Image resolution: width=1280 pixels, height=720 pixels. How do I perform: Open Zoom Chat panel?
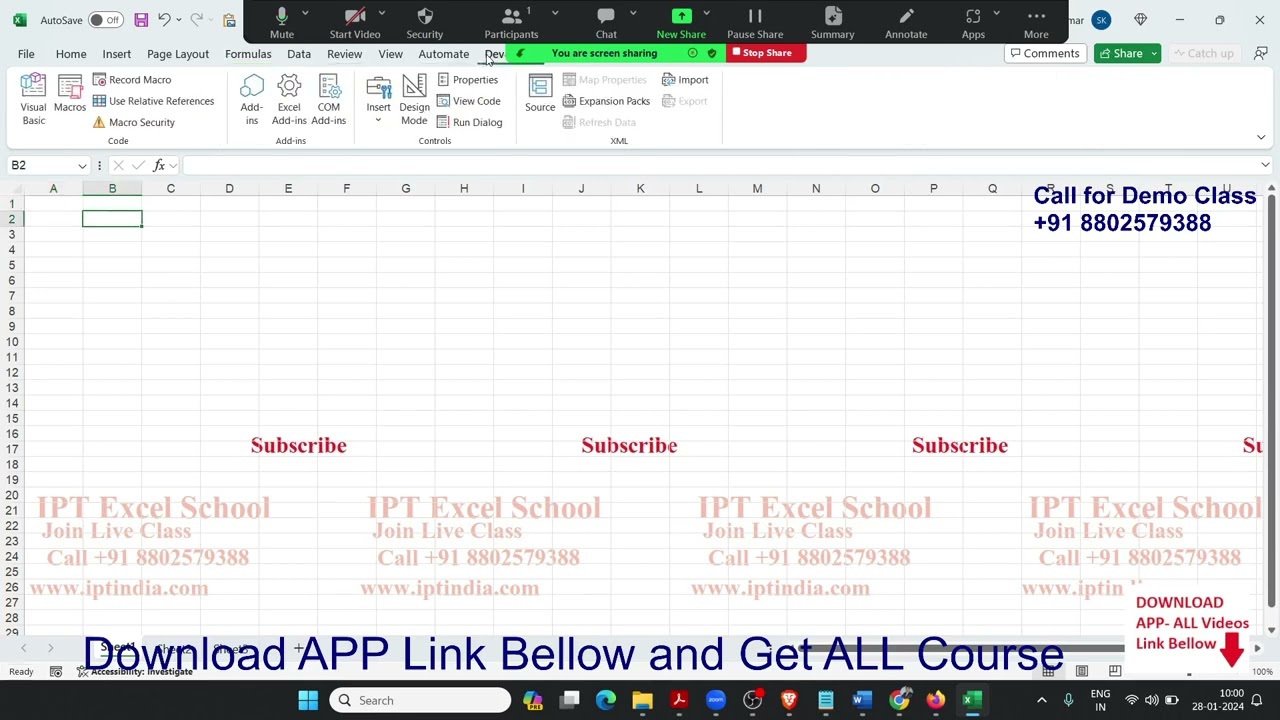(x=606, y=22)
